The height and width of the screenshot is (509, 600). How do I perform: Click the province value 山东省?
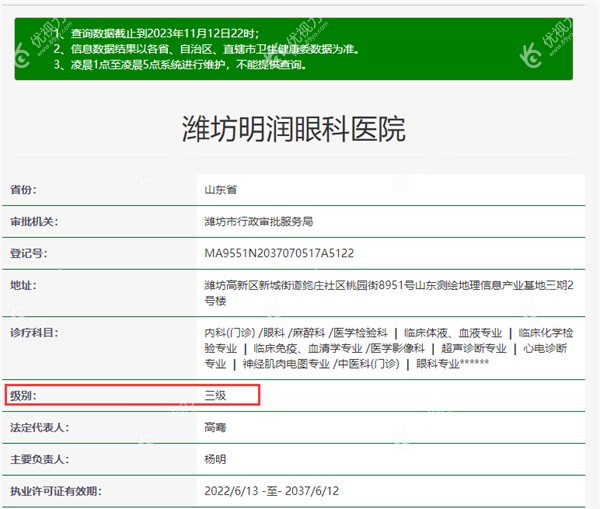tap(221, 189)
